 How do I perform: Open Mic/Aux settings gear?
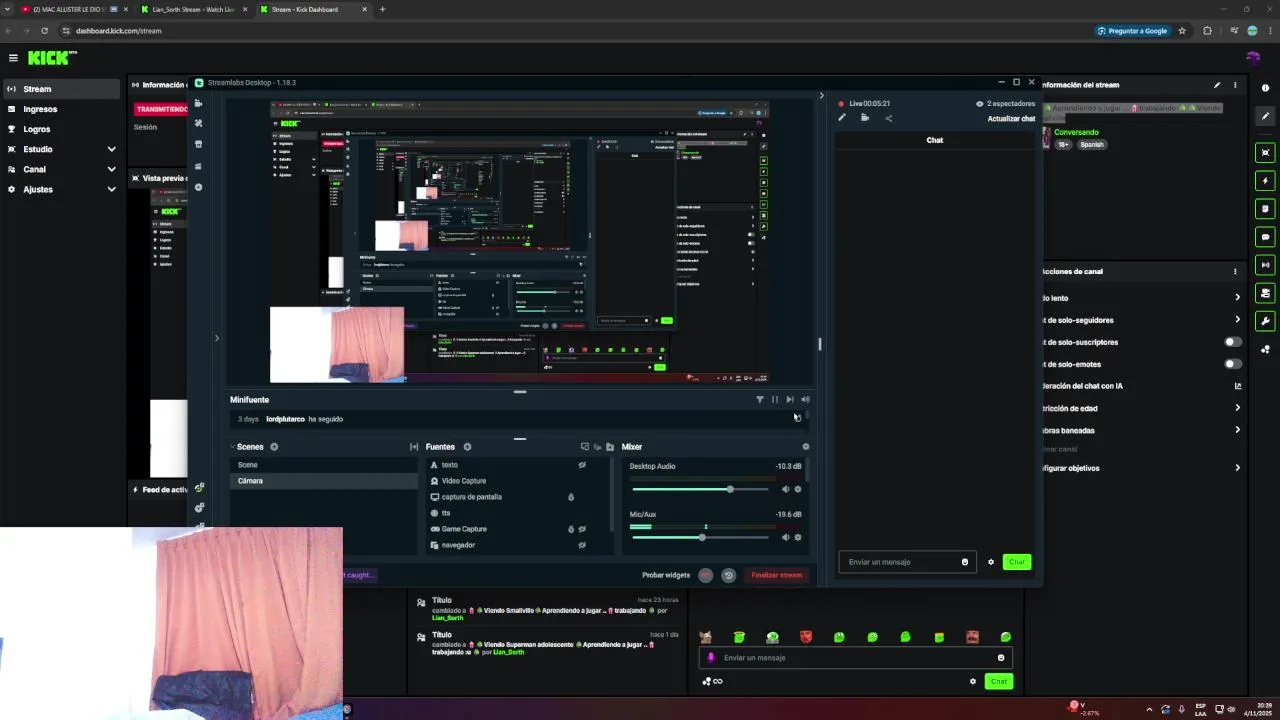click(798, 537)
